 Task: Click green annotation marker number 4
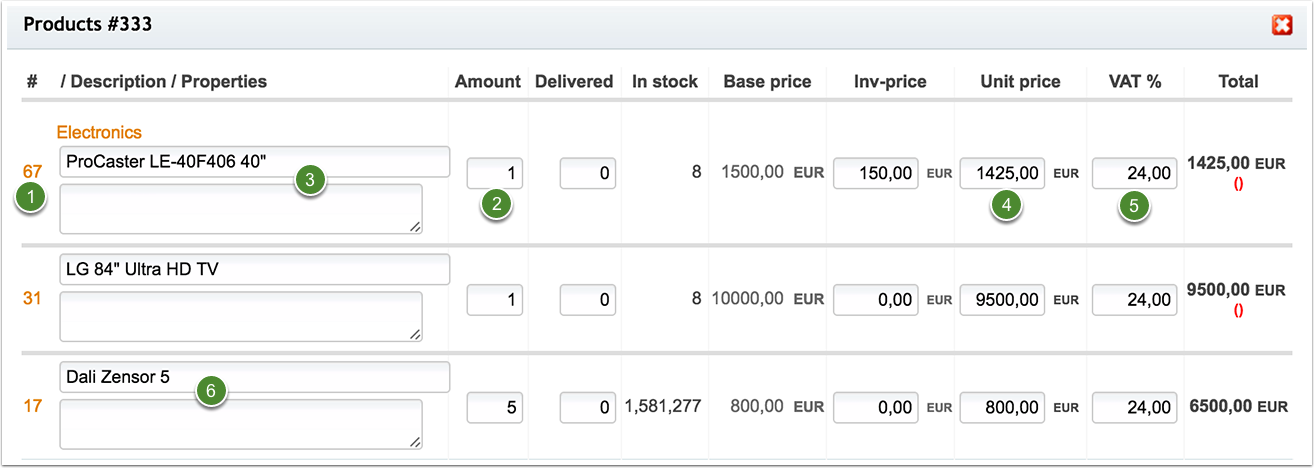(x=1007, y=205)
